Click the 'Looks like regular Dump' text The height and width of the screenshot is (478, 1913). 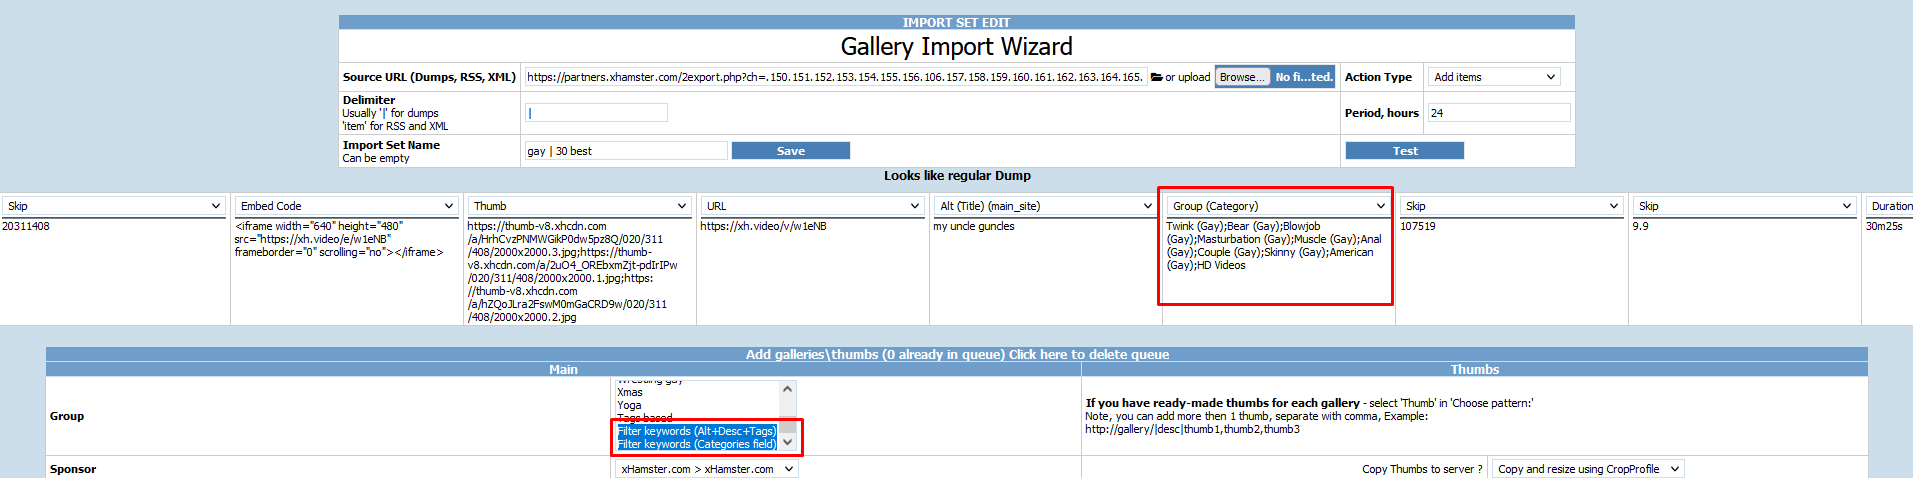(957, 175)
